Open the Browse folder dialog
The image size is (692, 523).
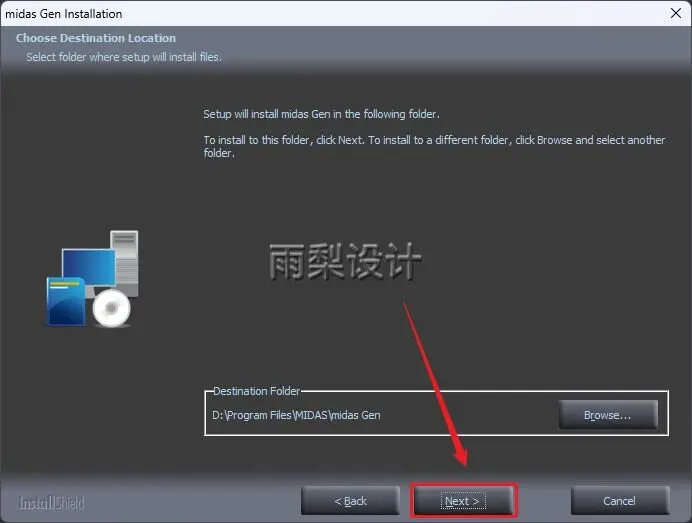click(608, 415)
